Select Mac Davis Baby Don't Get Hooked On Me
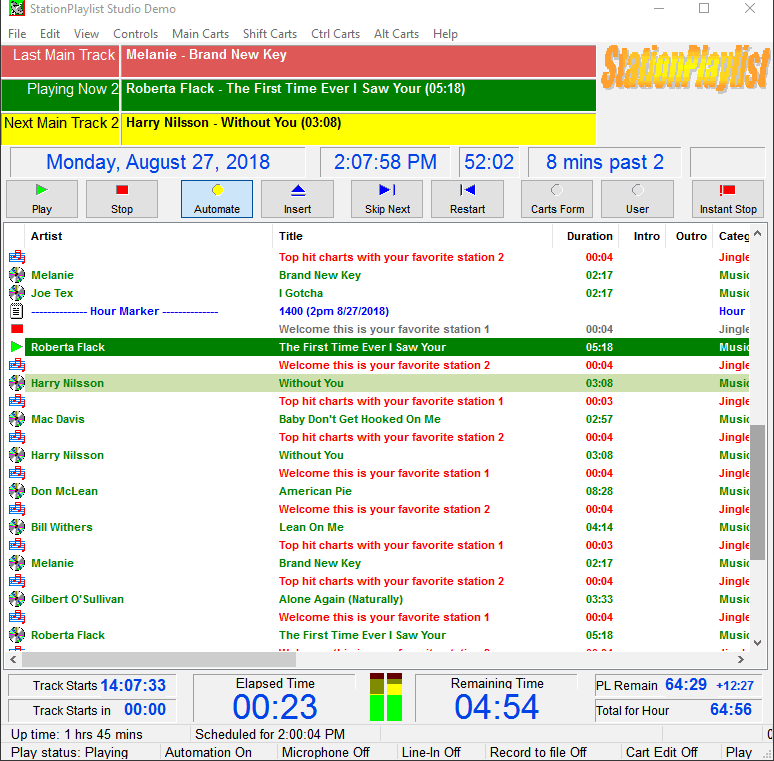The image size is (774, 761). point(379,419)
